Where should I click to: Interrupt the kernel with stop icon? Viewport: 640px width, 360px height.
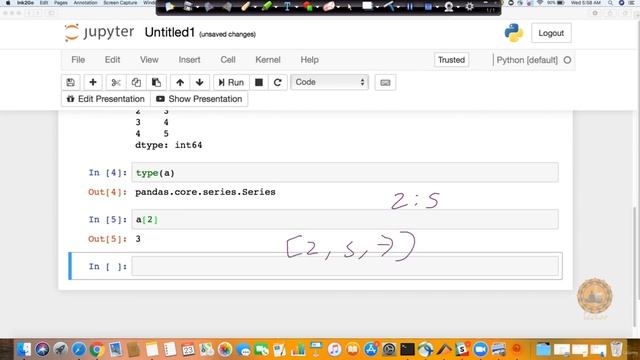click(x=259, y=82)
